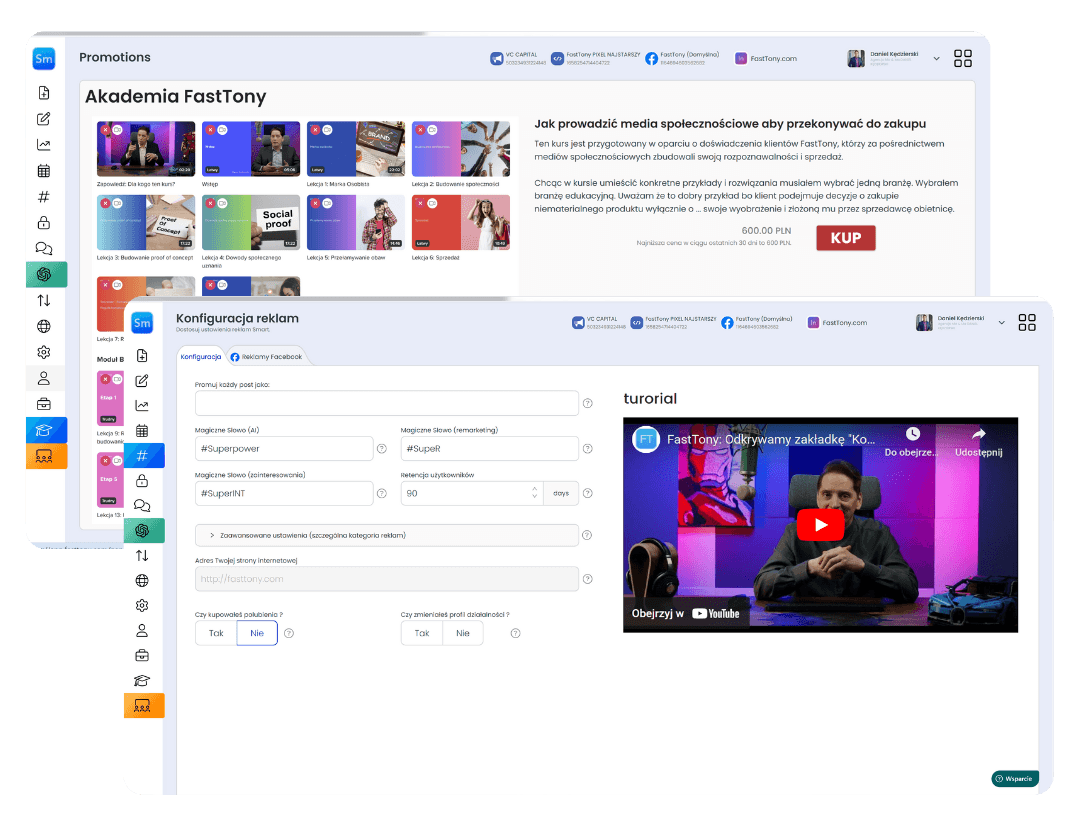This screenshot has height=819, width=1080.
Task: Open the briefcase icon in Konfiguracja reklam sidebar
Action: point(142,655)
